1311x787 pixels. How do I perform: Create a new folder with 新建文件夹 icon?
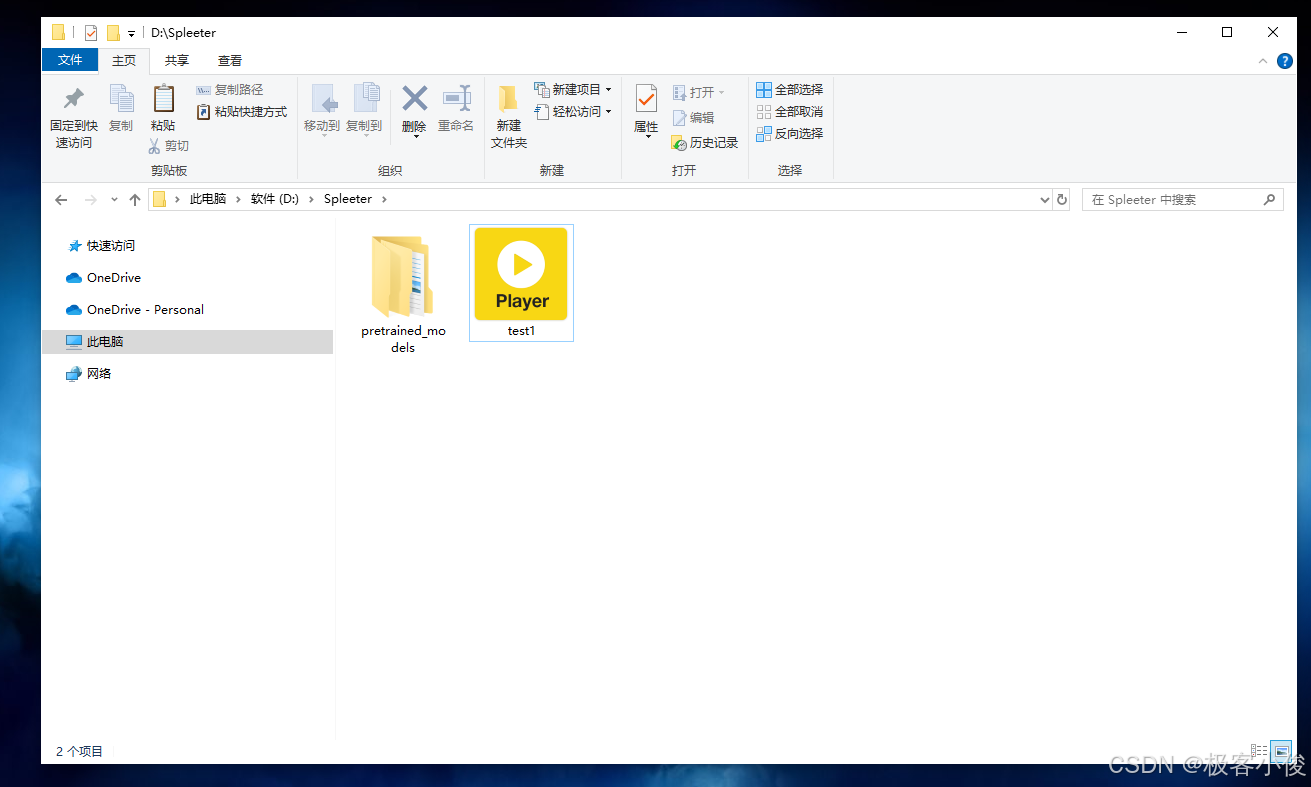509,99
